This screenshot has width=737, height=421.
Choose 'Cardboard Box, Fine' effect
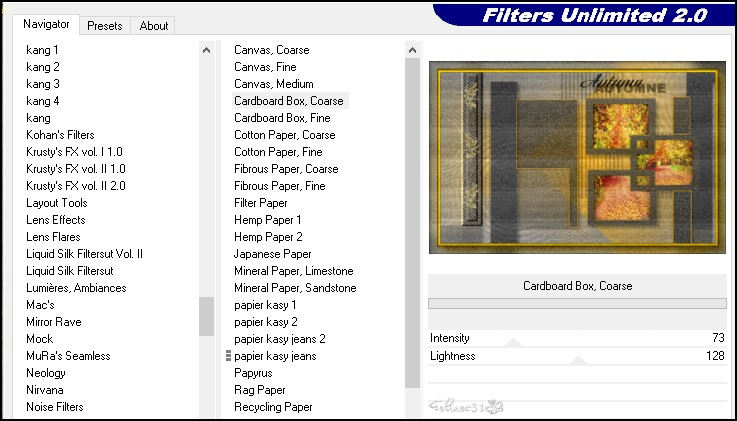tap(282, 118)
